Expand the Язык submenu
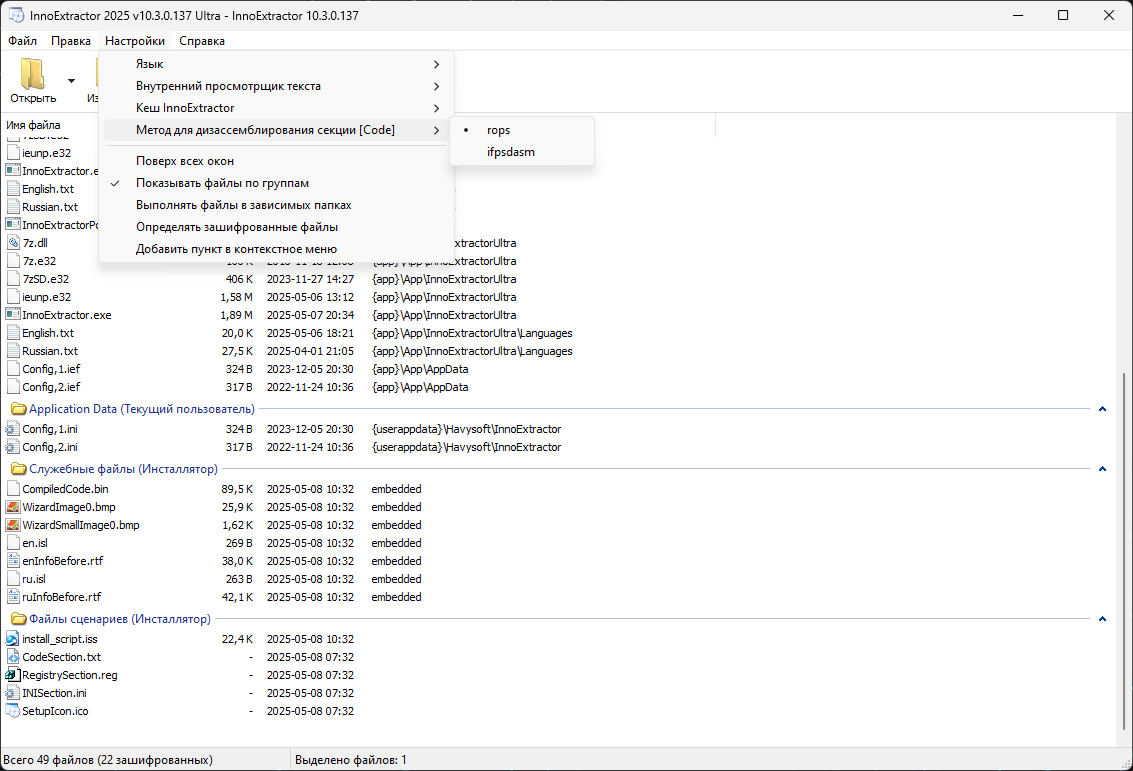The width and height of the screenshot is (1133, 771). 277,64
